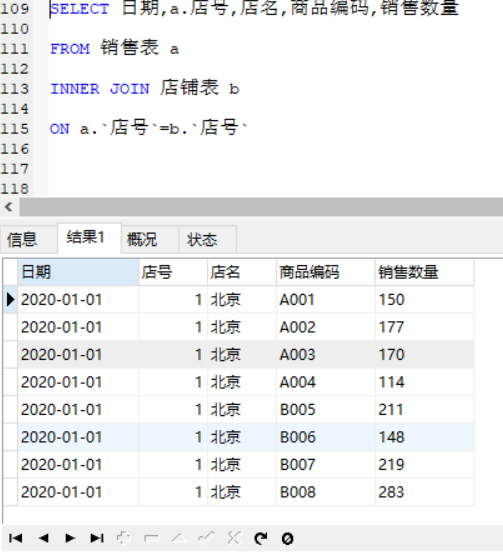Viewport: 503px width, 552px height.
Task: Select cell B007 in 商品编码
Action: click(326, 464)
